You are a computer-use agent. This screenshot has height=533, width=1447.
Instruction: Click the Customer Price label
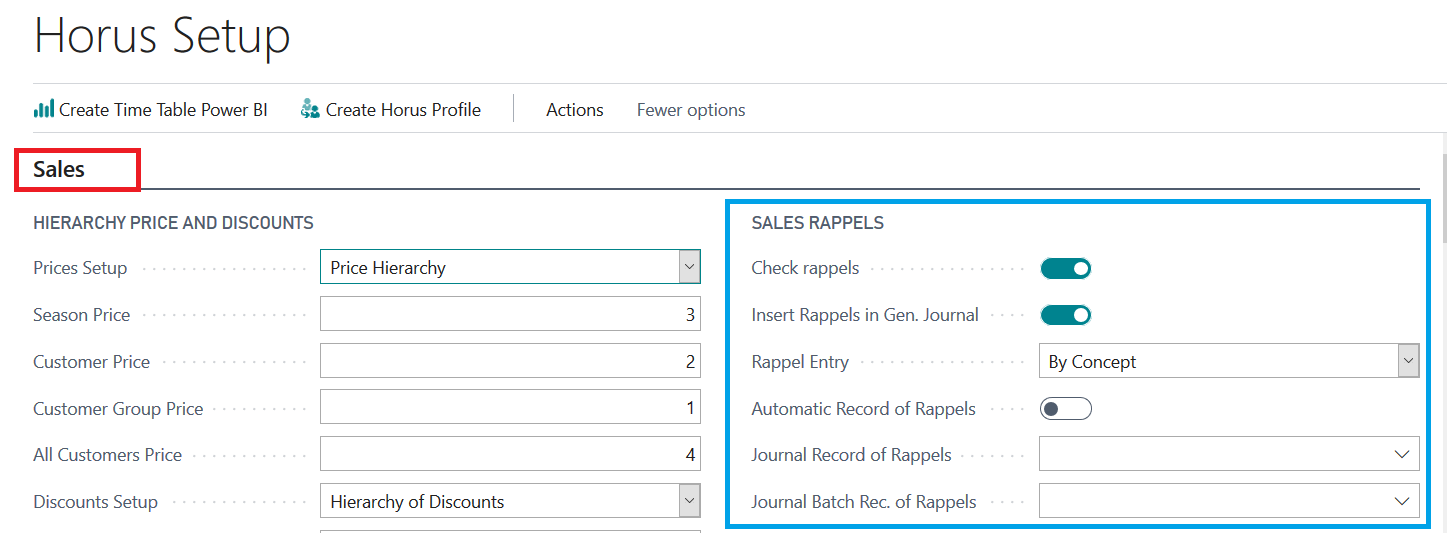[x=91, y=362]
